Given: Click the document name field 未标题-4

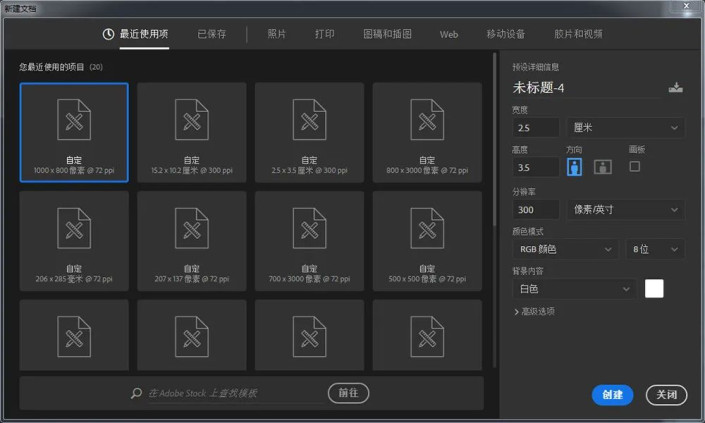Looking at the screenshot, I should pos(587,88).
